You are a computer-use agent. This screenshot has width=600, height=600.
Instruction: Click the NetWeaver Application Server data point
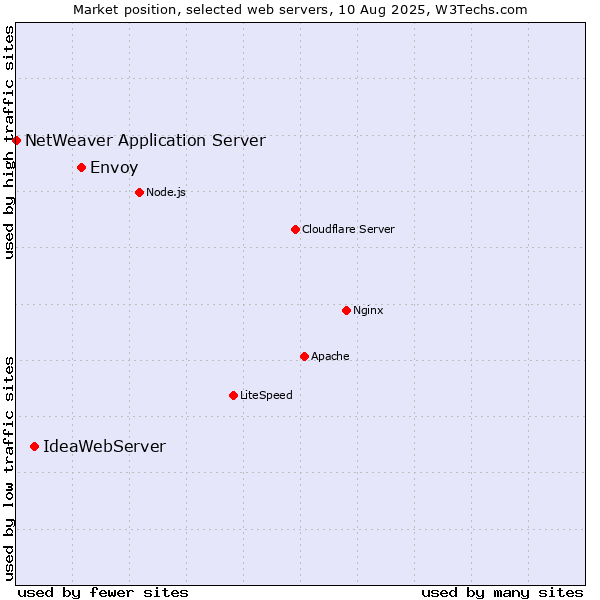16,140
